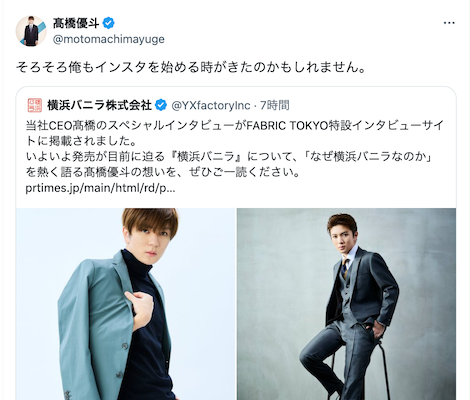Click the 横浜バニラ株式会社 red logo avatar
This screenshot has width=470, height=400.
point(35,105)
